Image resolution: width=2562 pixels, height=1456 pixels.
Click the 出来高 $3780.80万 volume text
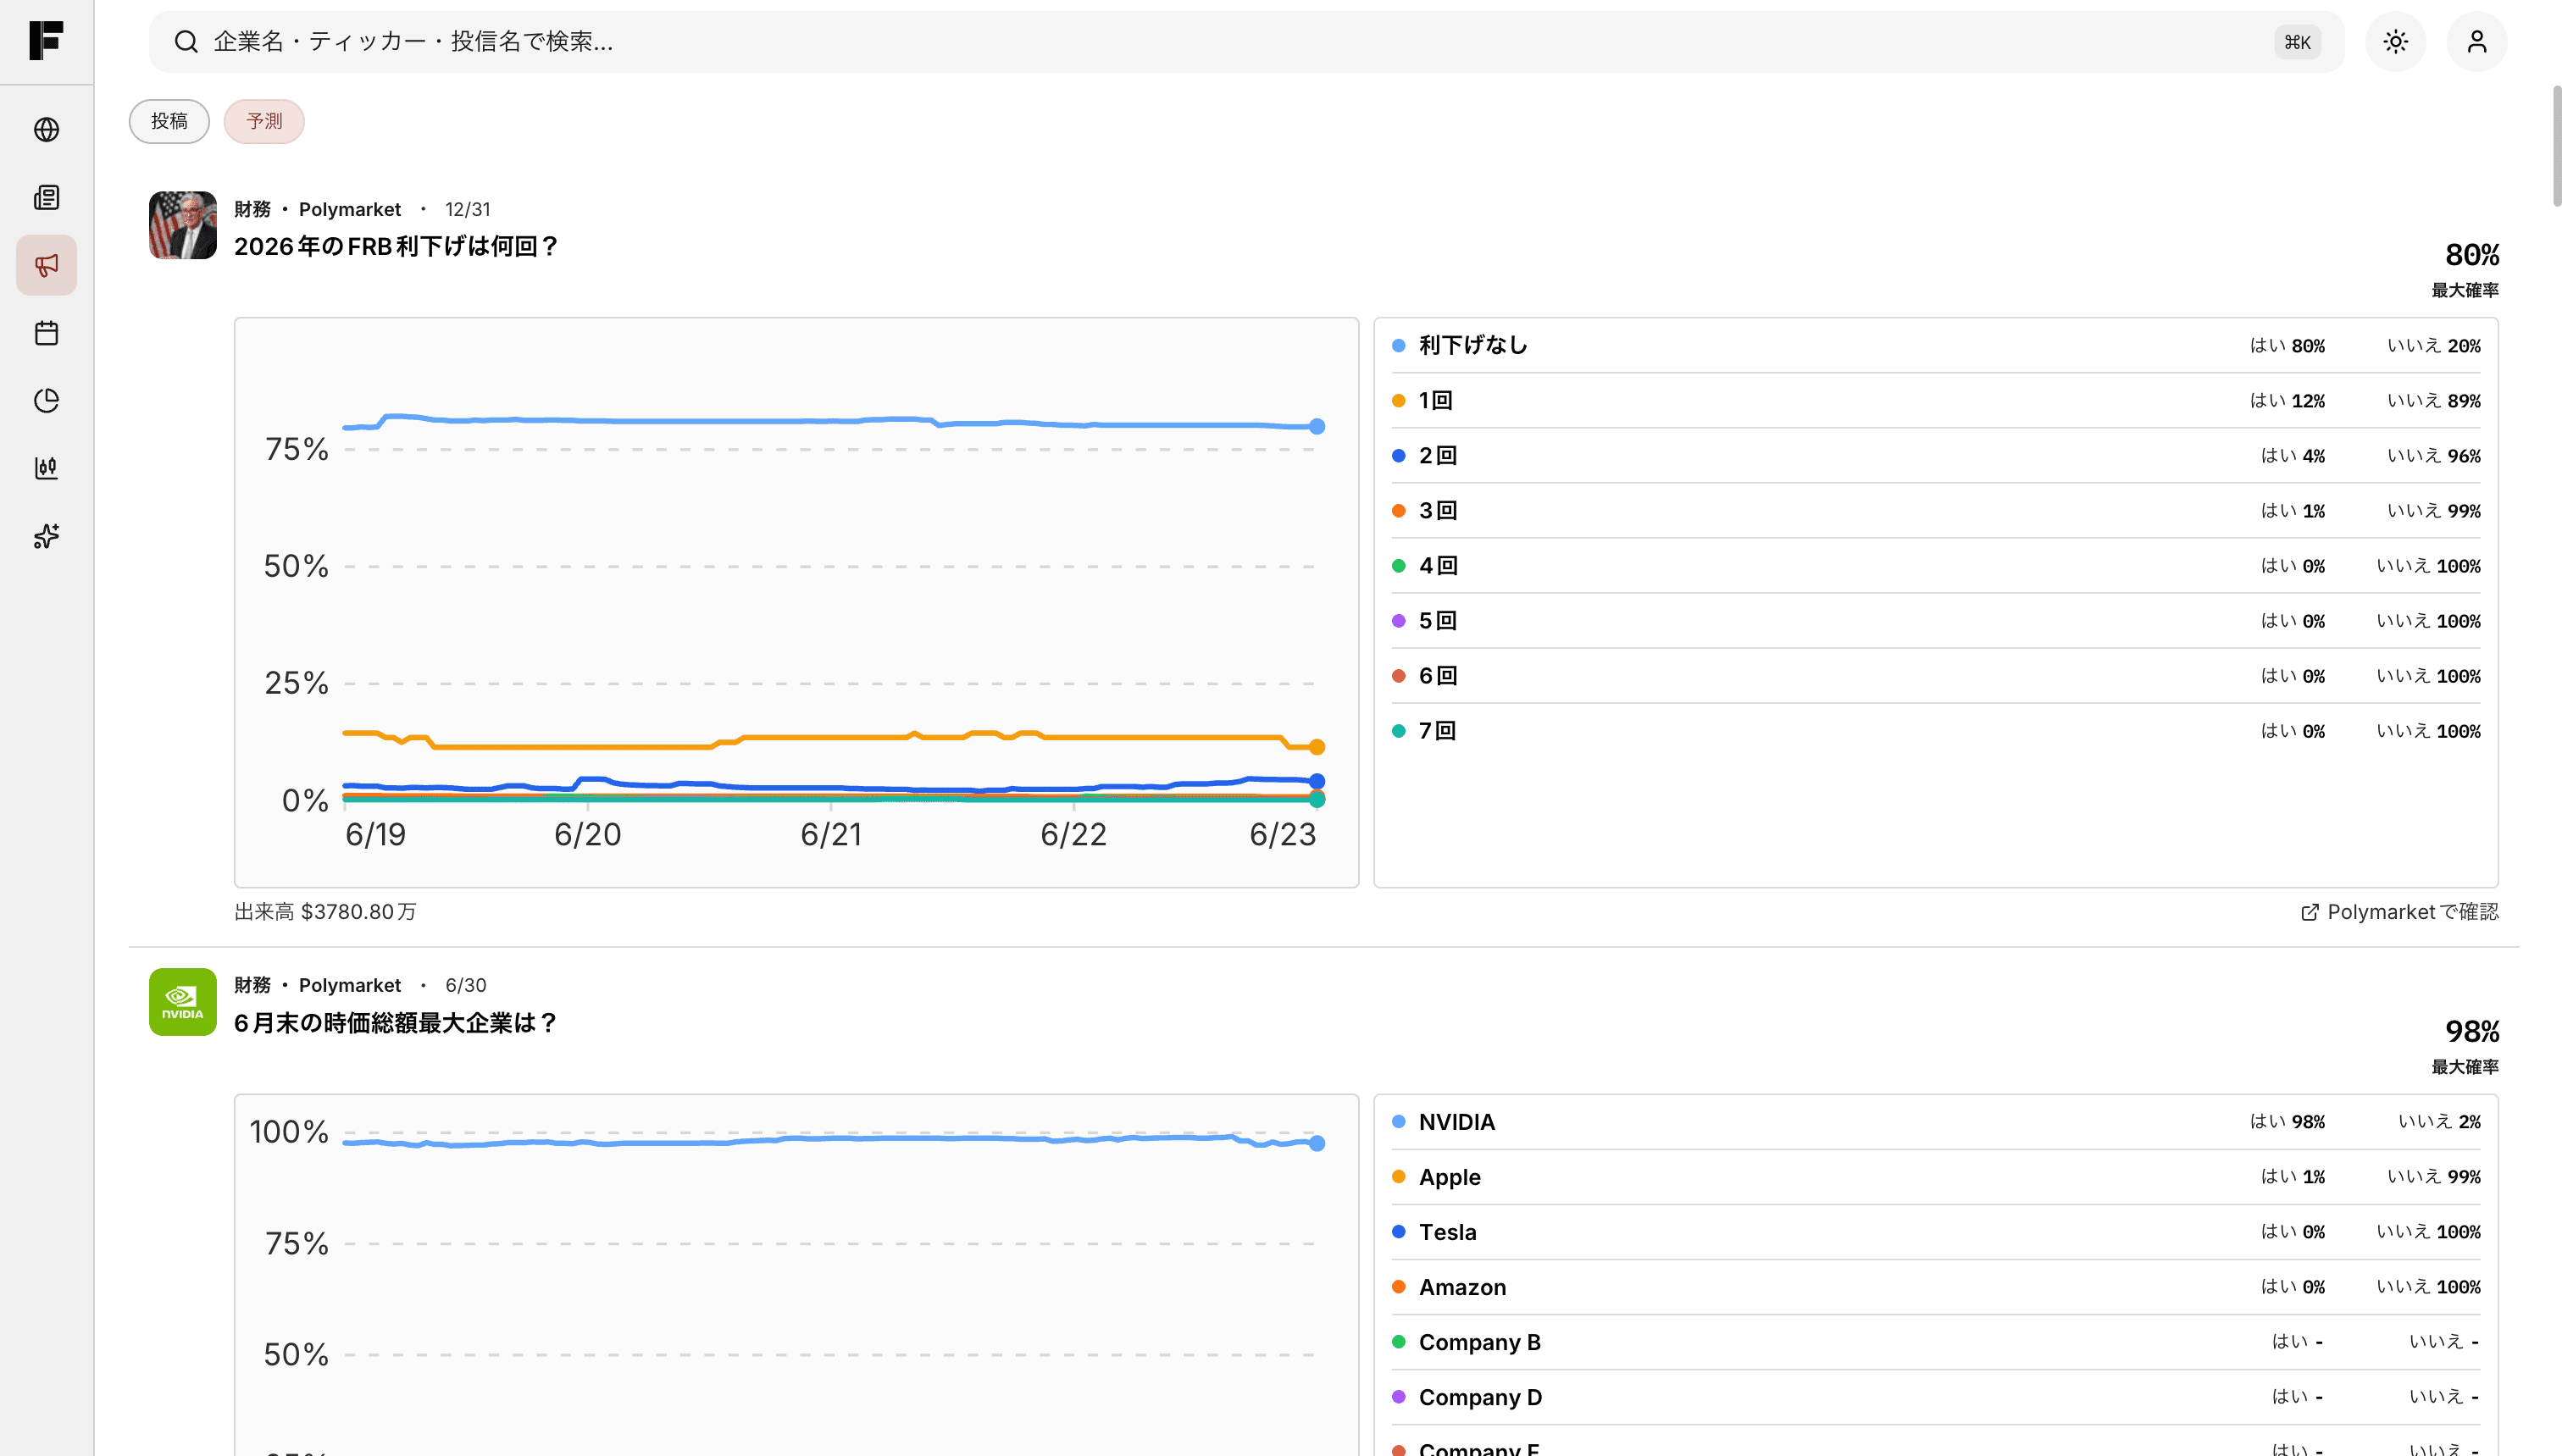coord(325,912)
